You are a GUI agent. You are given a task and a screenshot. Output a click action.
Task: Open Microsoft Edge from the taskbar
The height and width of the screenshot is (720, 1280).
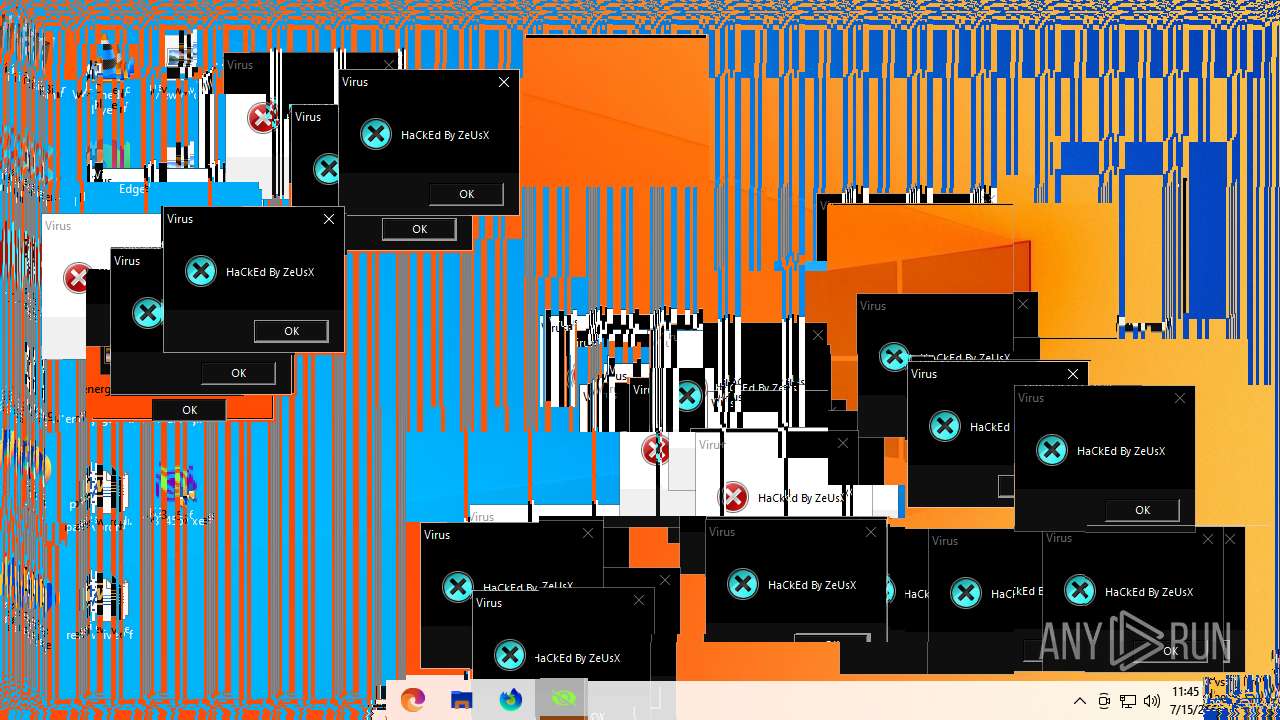[x=413, y=700]
